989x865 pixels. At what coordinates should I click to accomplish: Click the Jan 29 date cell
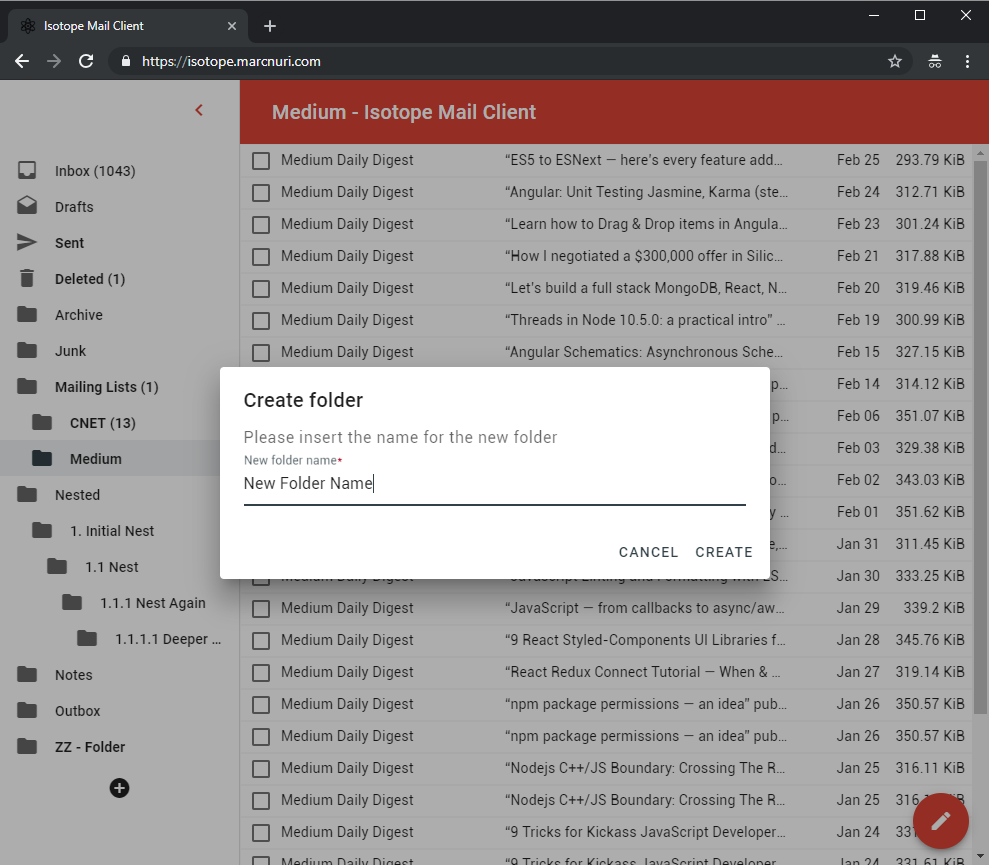click(858, 608)
